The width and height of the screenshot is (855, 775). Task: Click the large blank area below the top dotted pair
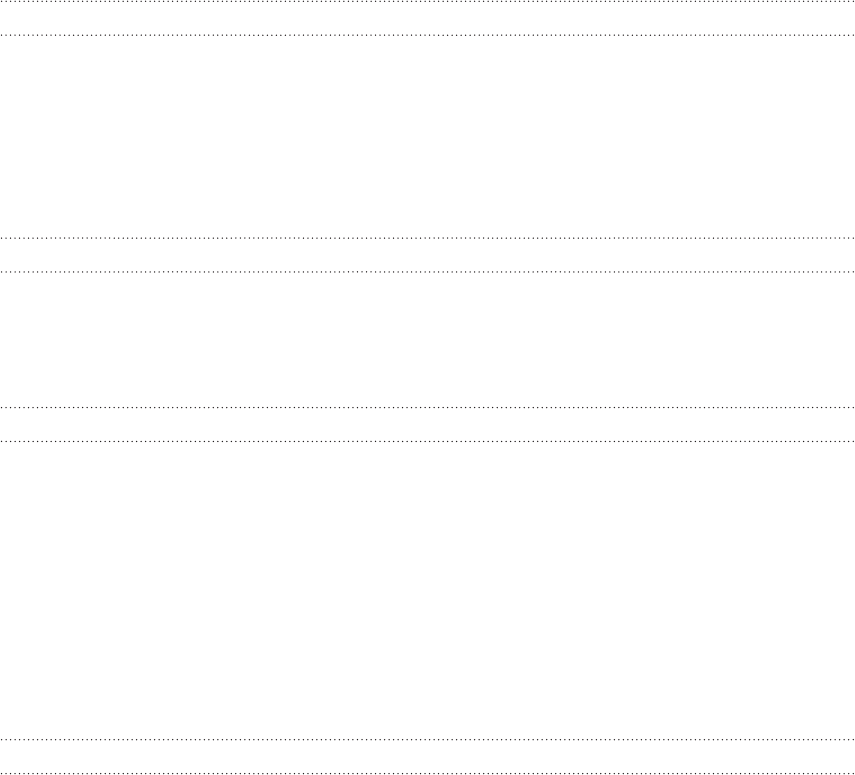[x=428, y=137]
